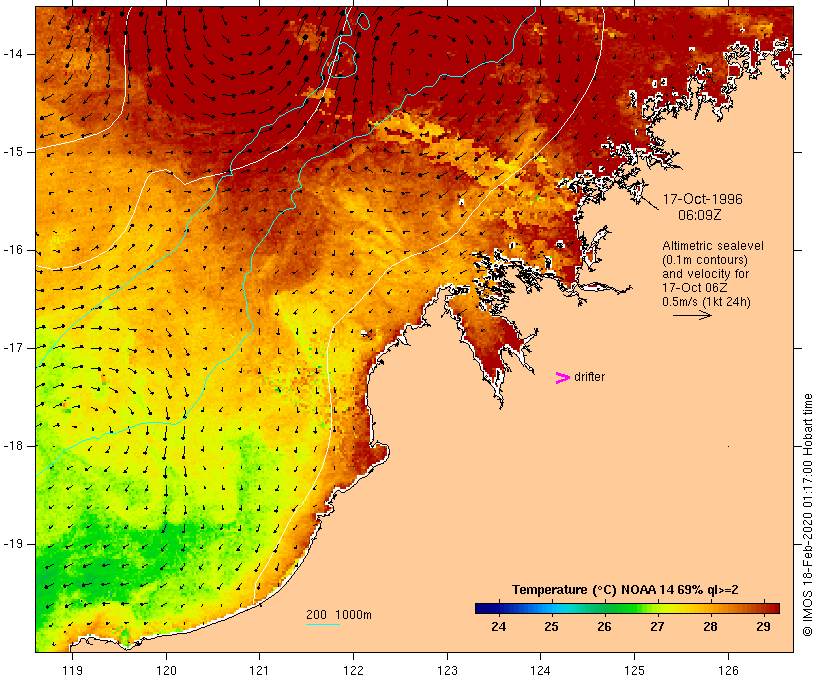Viewport: 820px width, 680px height.
Task: Click the '0.5m/s (1kt 24h)' scale text
Action: point(706,302)
